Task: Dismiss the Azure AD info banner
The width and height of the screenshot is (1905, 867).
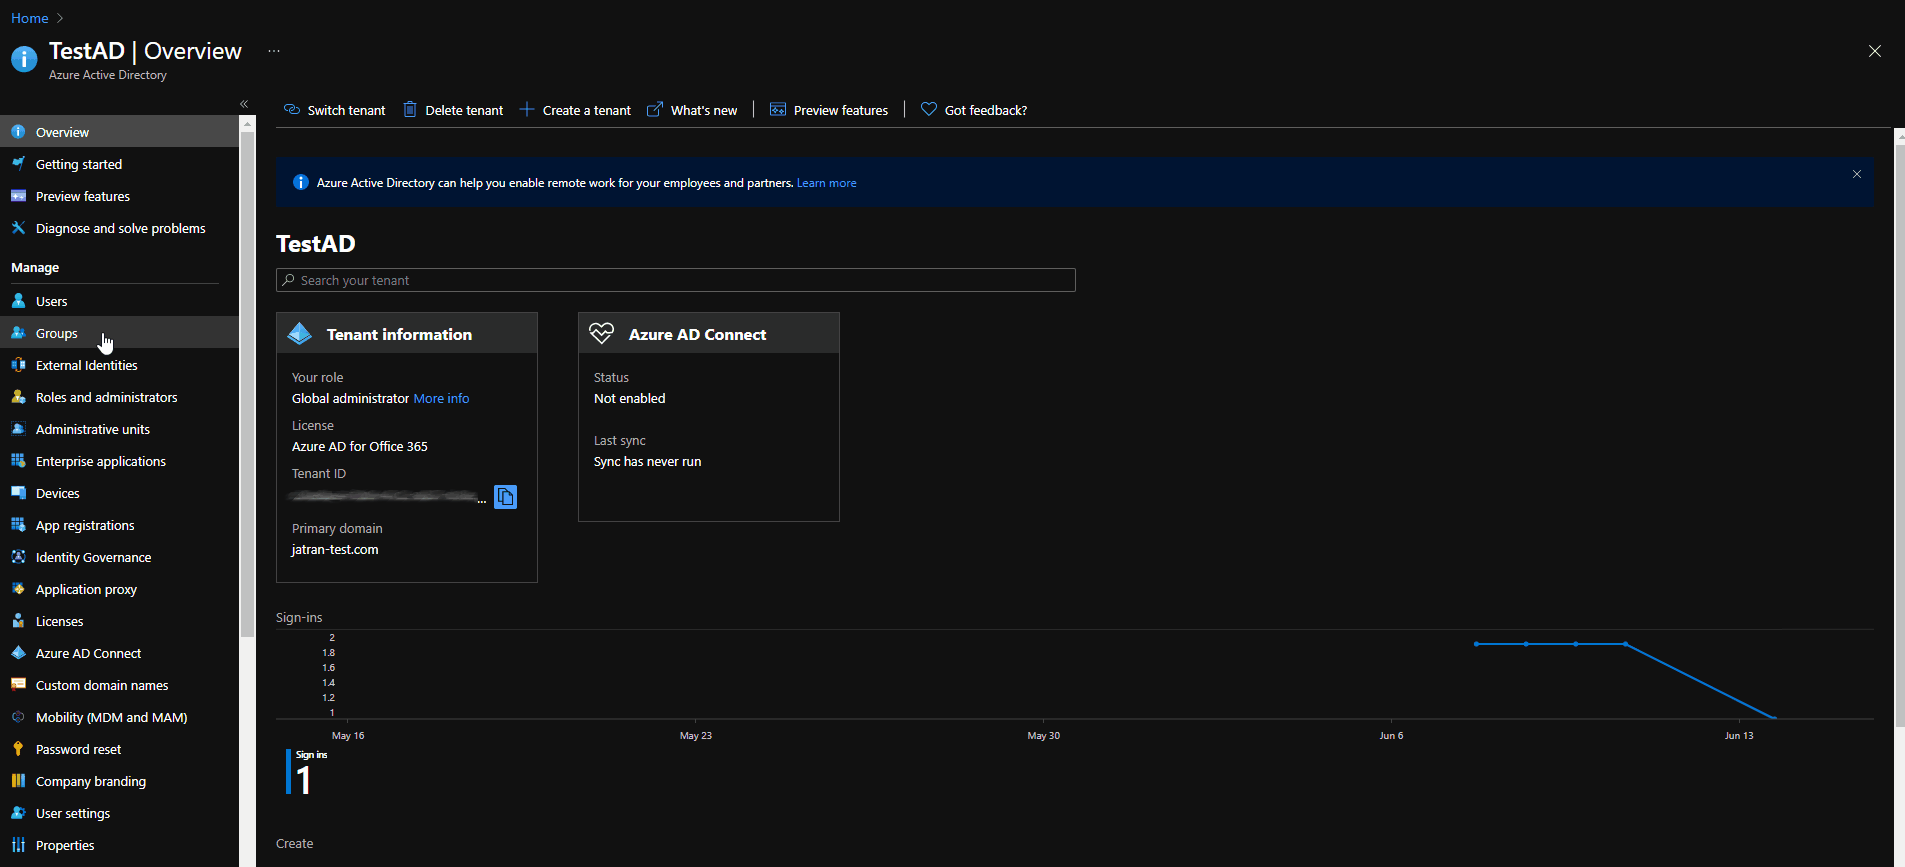Action: pyautogui.click(x=1857, y=174)
